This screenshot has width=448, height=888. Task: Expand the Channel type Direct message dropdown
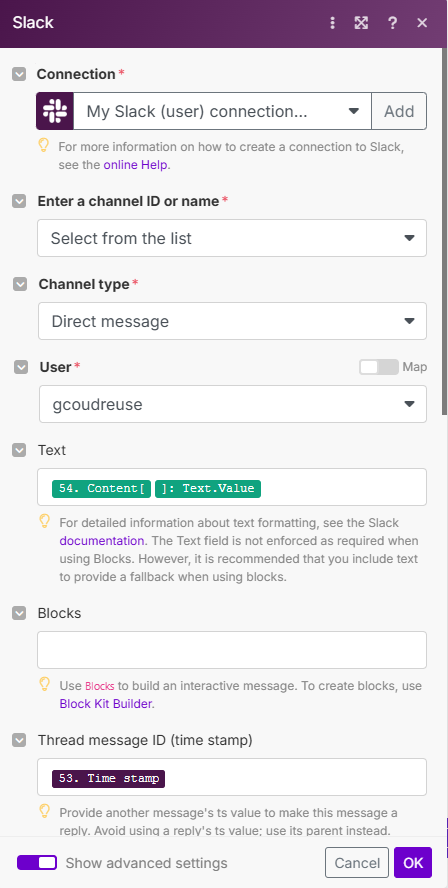[232, 321]
